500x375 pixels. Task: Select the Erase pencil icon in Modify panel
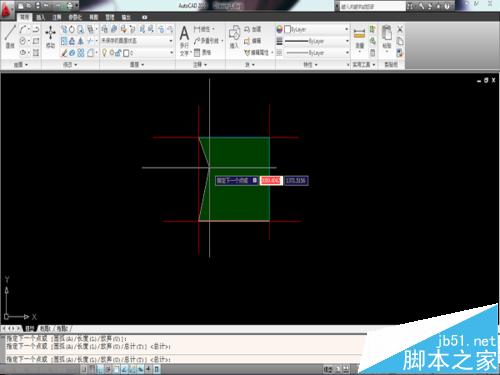tap(64, 53)
